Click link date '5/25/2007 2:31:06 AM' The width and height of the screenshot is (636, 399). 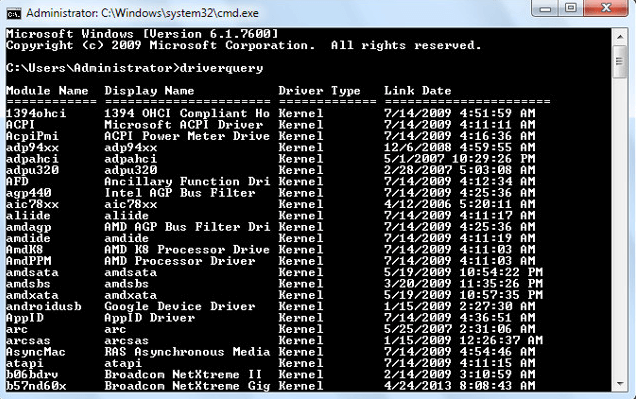pyautogui.click(x=460, y=329)
